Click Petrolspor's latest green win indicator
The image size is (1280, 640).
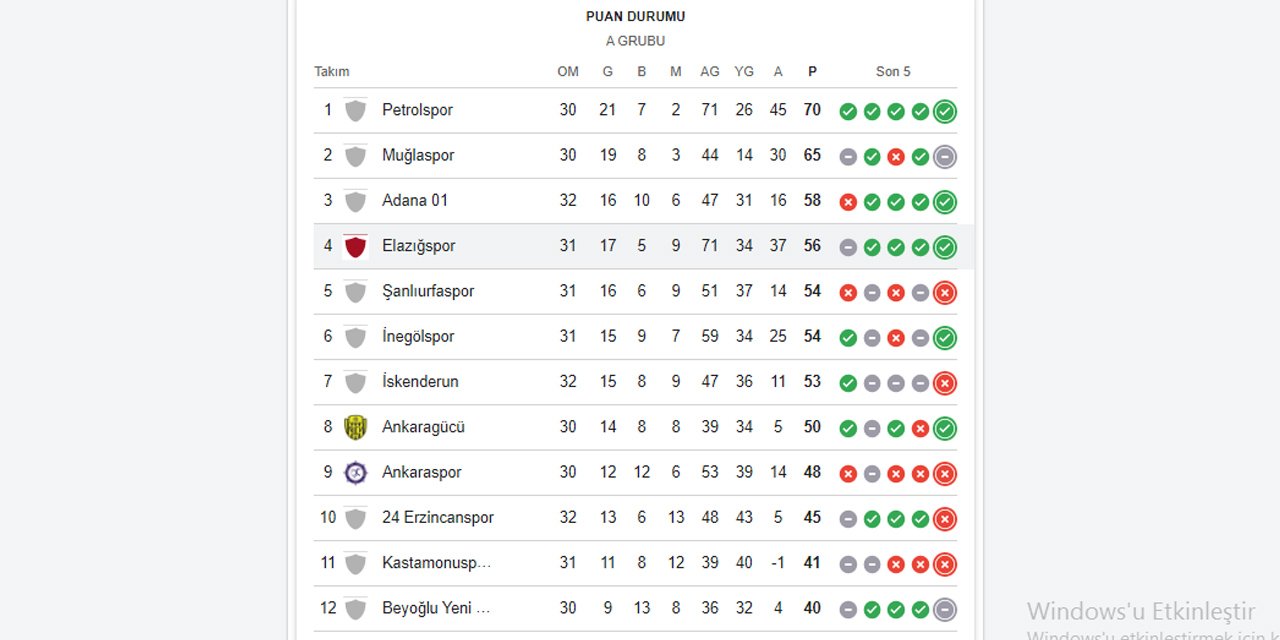944,111
